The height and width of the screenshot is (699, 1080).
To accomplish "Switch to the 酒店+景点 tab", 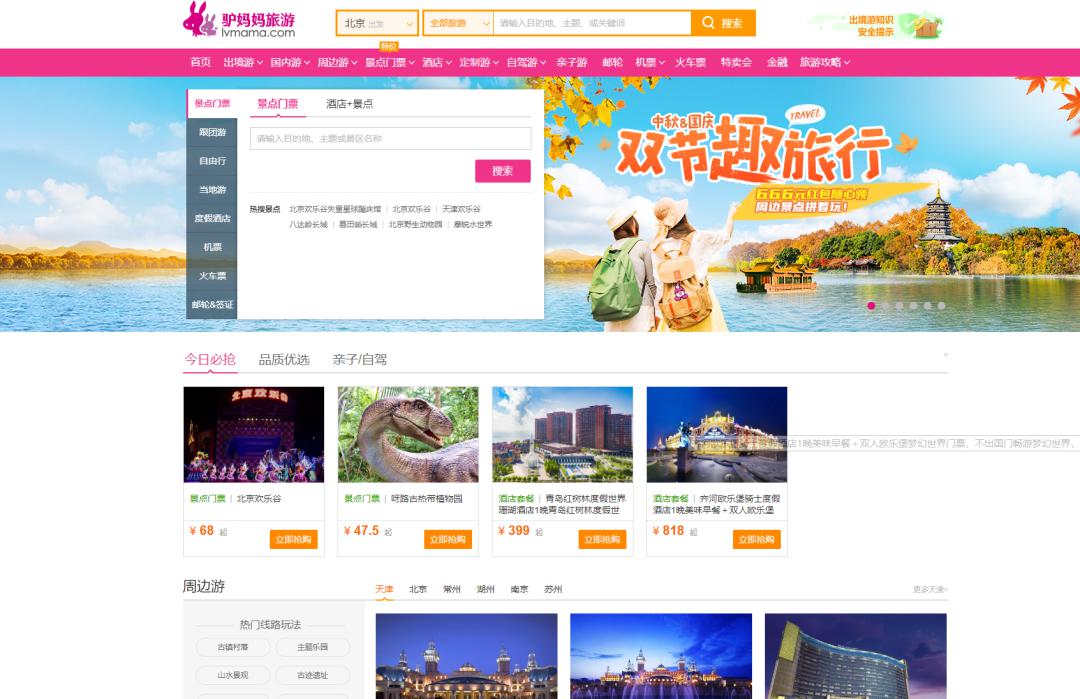I will point(349,104).
